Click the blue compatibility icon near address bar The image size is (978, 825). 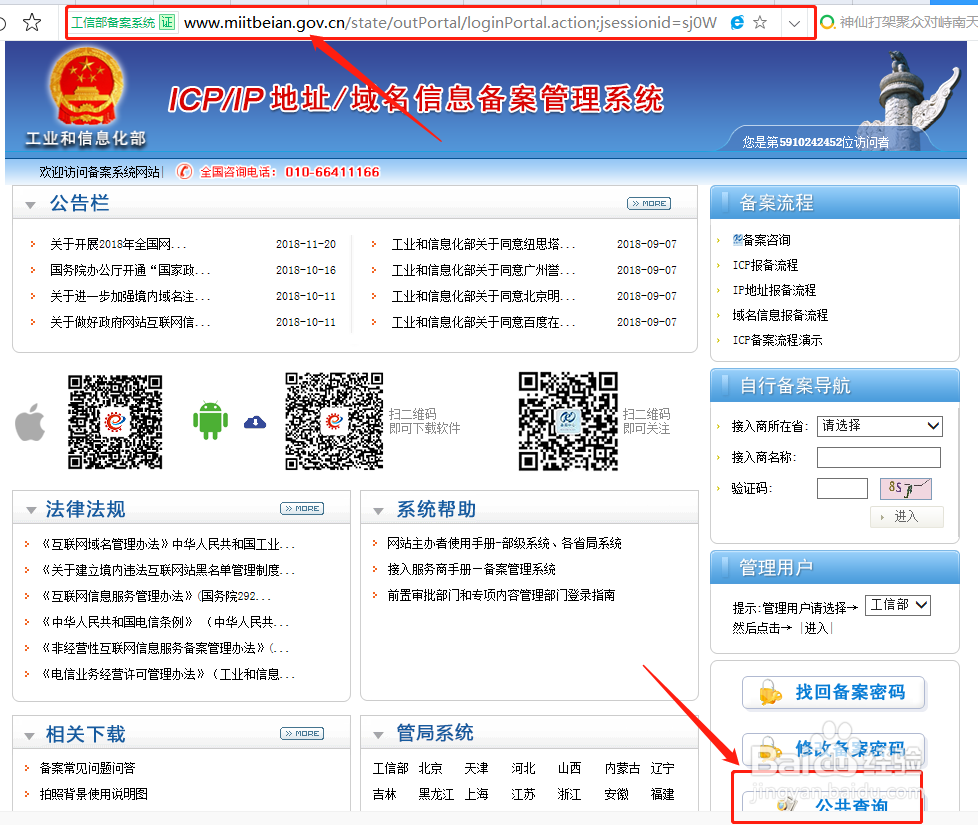[x=737, y=21]
